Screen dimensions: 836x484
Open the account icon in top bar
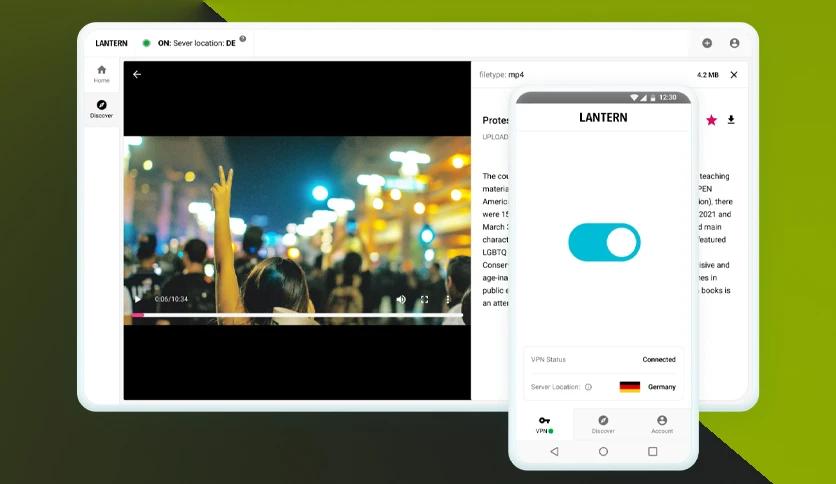[x=734, y=43]
